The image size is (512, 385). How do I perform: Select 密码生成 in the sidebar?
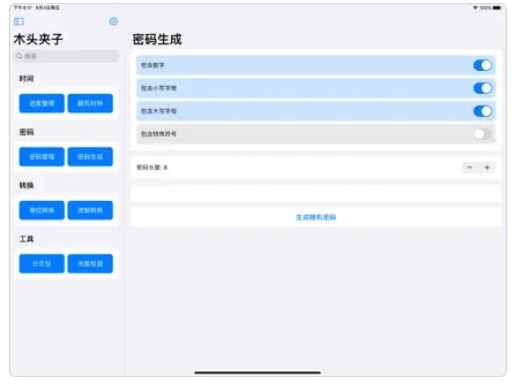coord(90,157)
